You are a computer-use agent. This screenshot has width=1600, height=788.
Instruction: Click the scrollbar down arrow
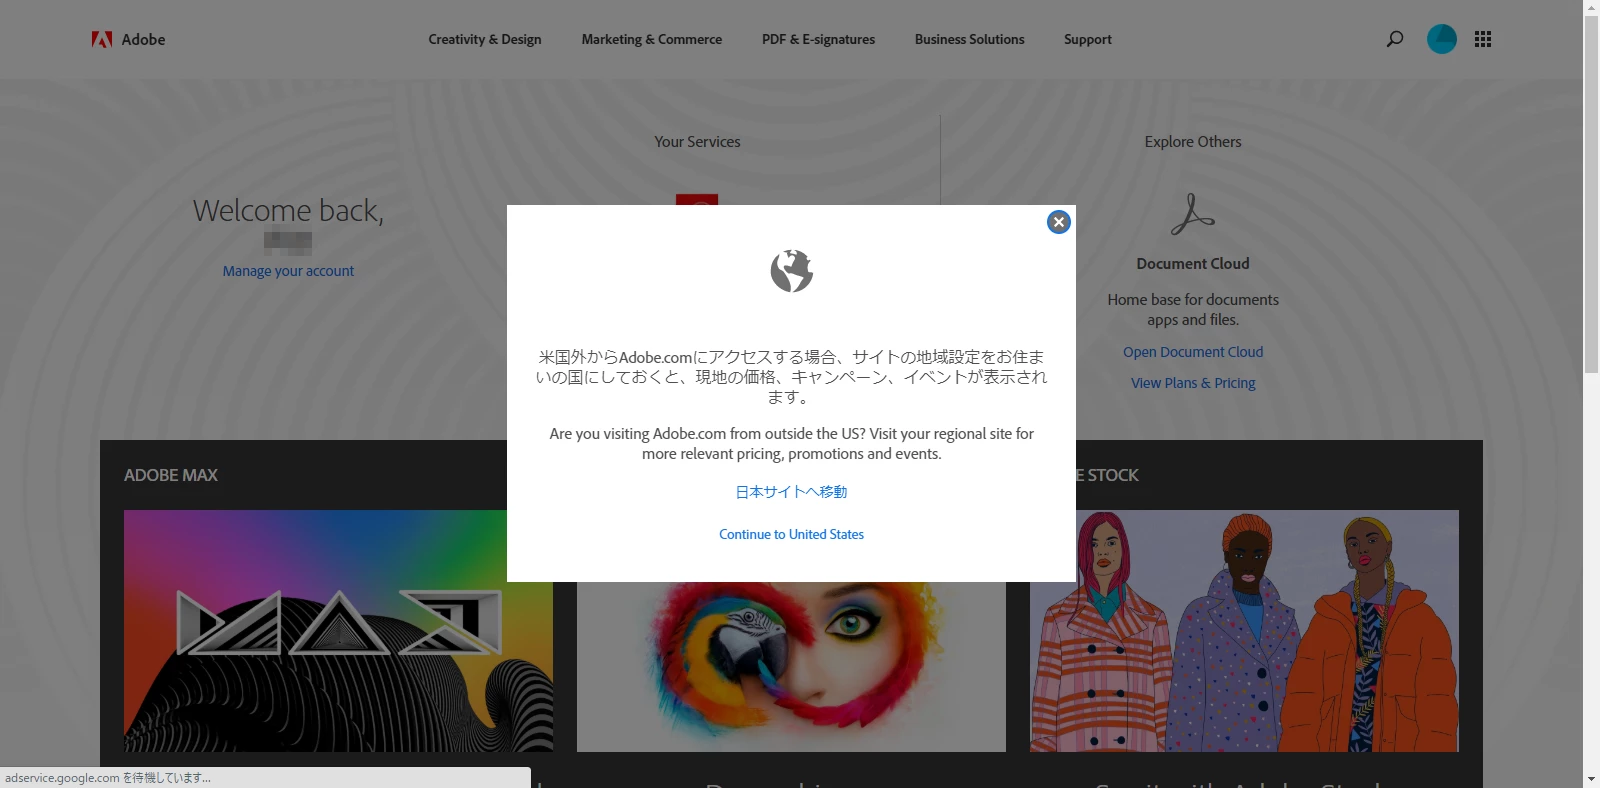pyautogui.click(x=1591, y=779)
